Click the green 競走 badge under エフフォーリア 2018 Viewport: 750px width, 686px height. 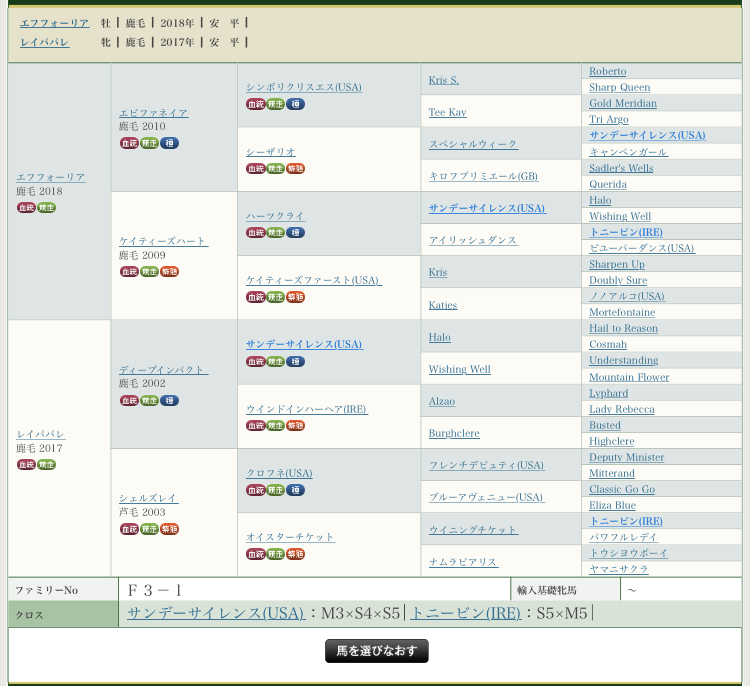click(46, 207)
